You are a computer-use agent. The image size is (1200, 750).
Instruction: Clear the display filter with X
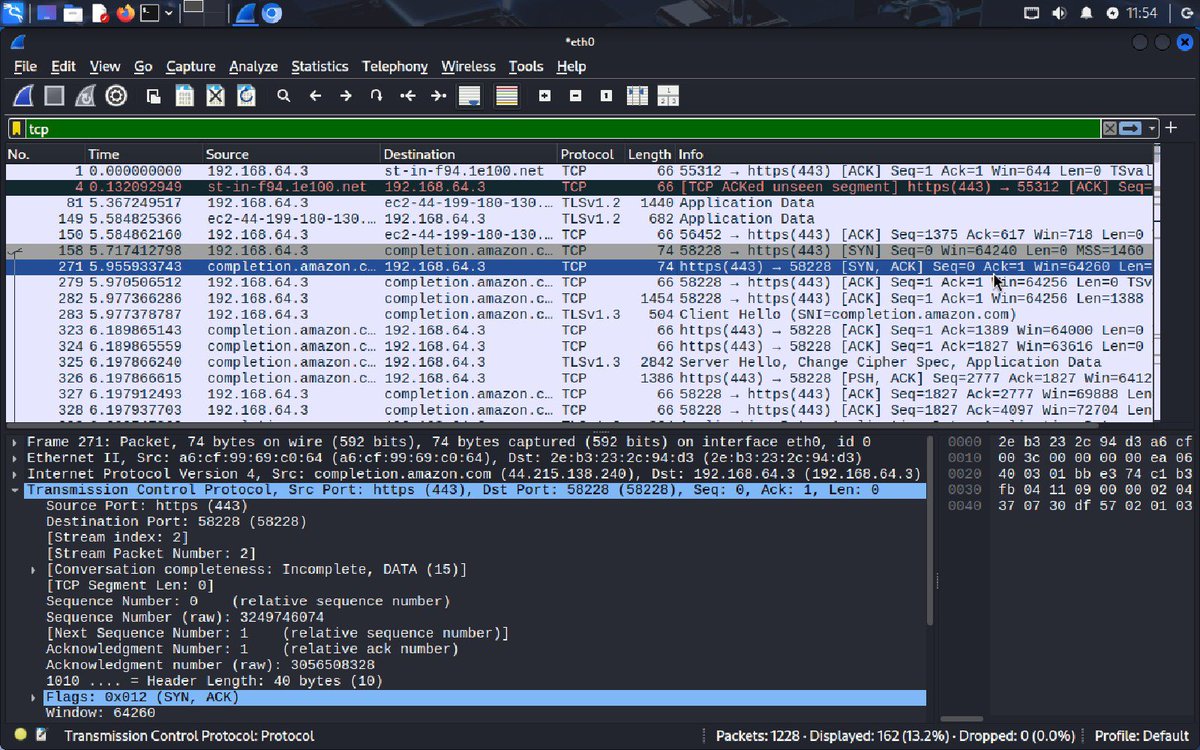[x=1110, y=129]
